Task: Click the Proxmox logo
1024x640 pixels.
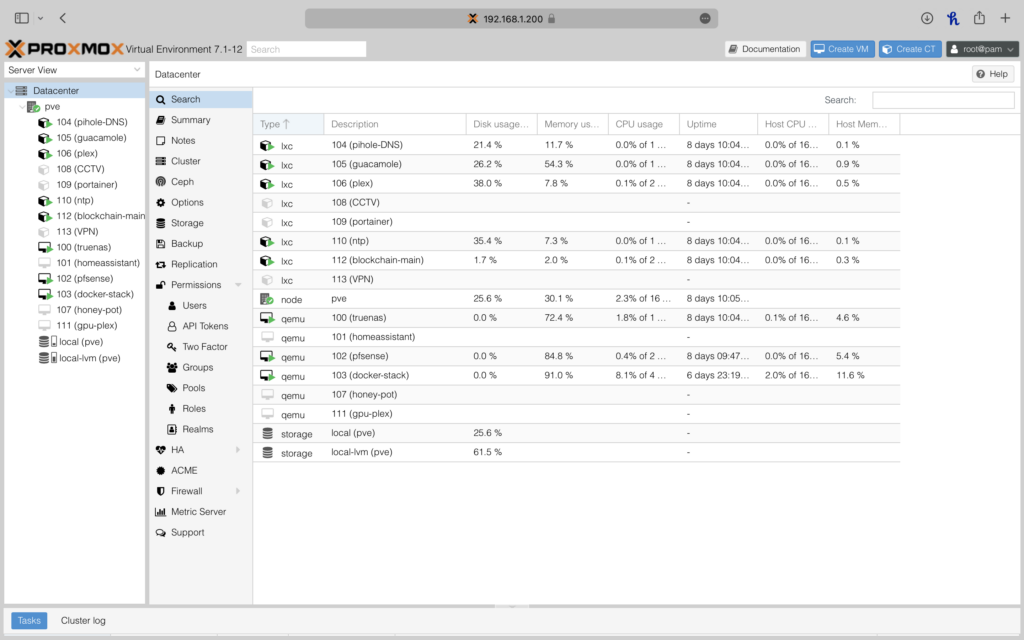Action: pos(64,48)
